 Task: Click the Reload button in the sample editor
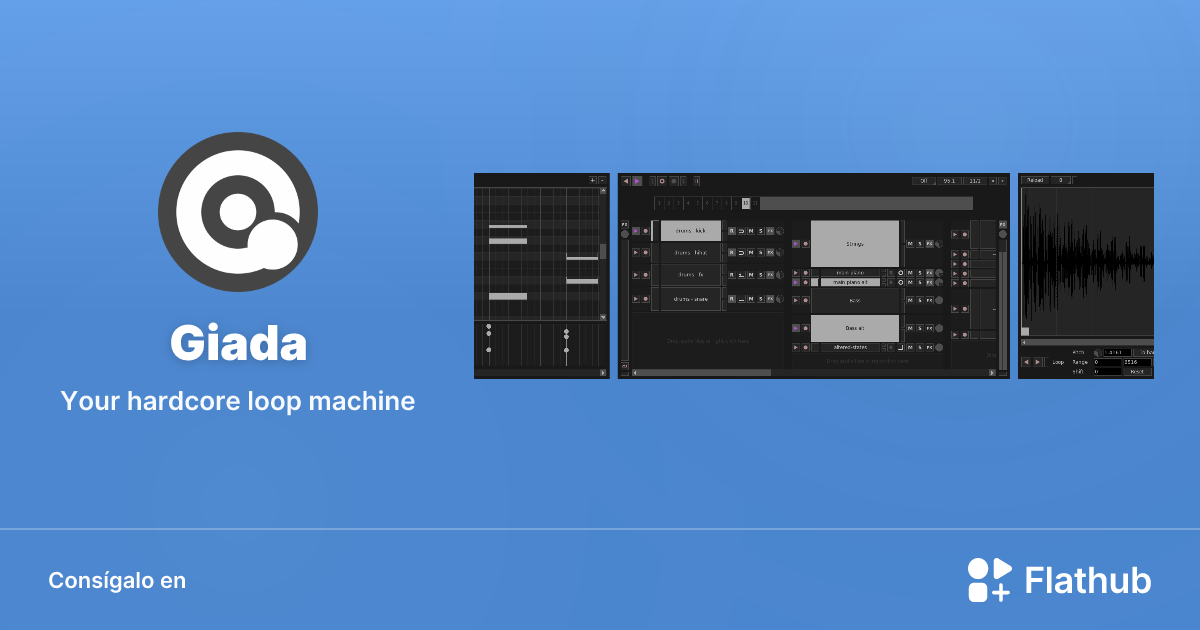pos(1036,180)
